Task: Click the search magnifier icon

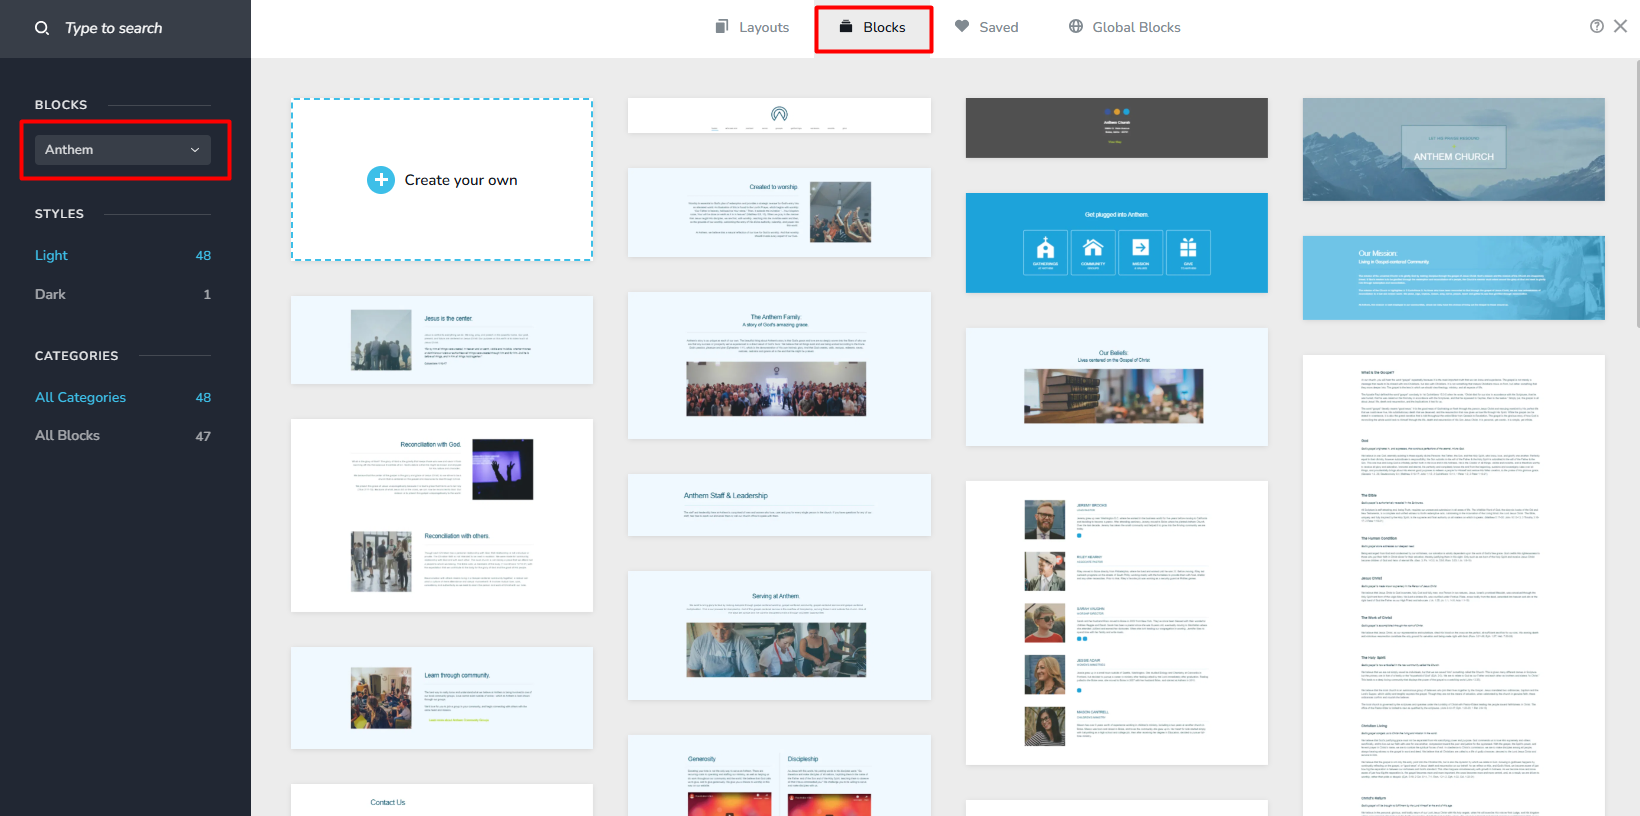Action: pyautogui.click(x=42, y=28)
